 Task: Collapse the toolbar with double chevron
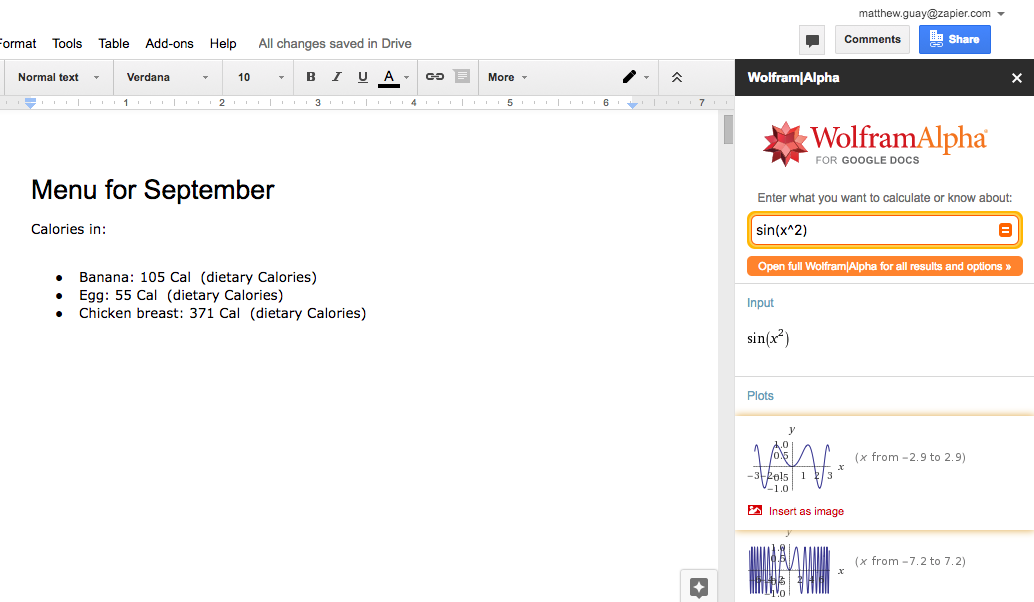[x=677, y=77]
